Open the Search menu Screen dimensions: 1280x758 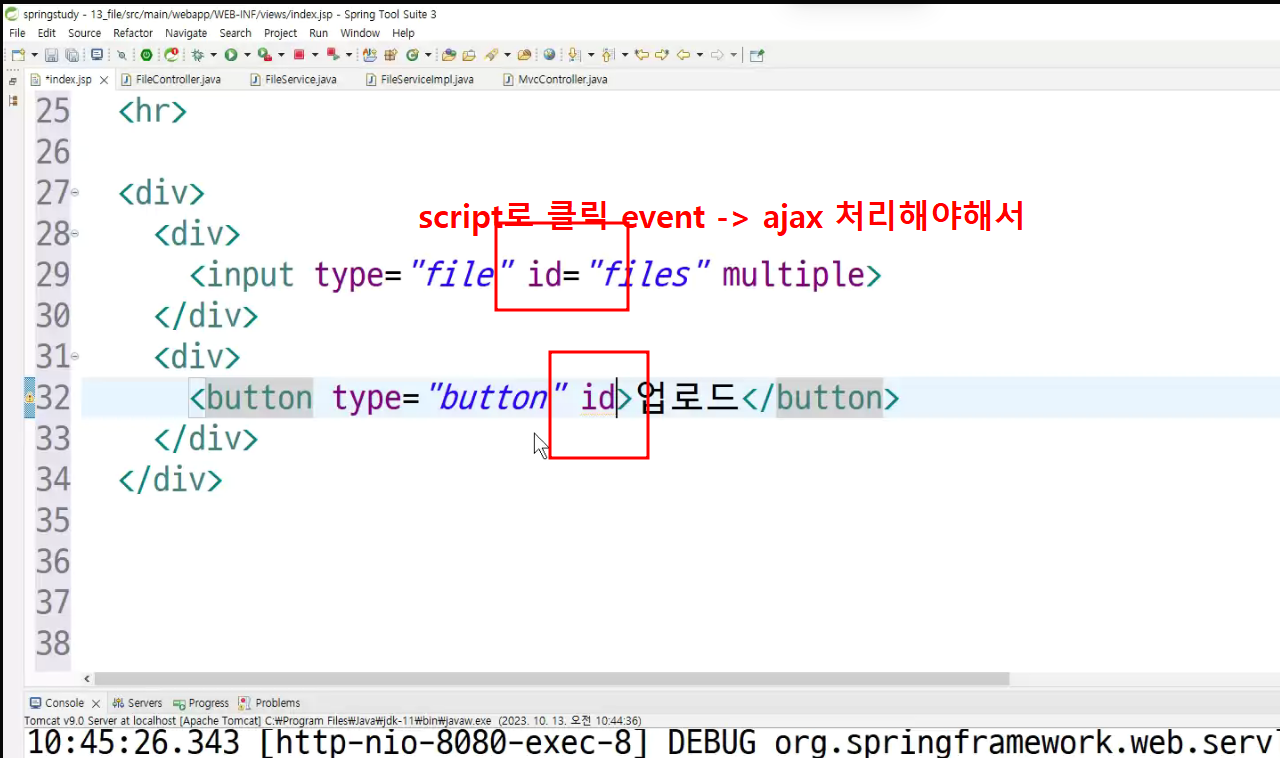[x=235, y=33]
